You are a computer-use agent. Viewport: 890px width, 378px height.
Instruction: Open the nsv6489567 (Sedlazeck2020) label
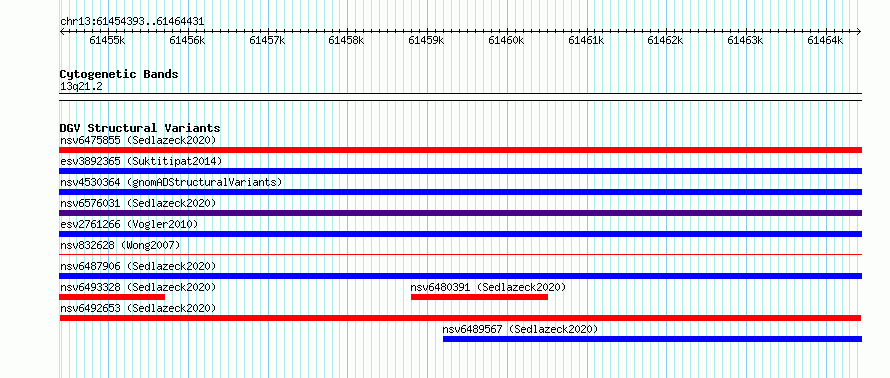tap(520, 329)
